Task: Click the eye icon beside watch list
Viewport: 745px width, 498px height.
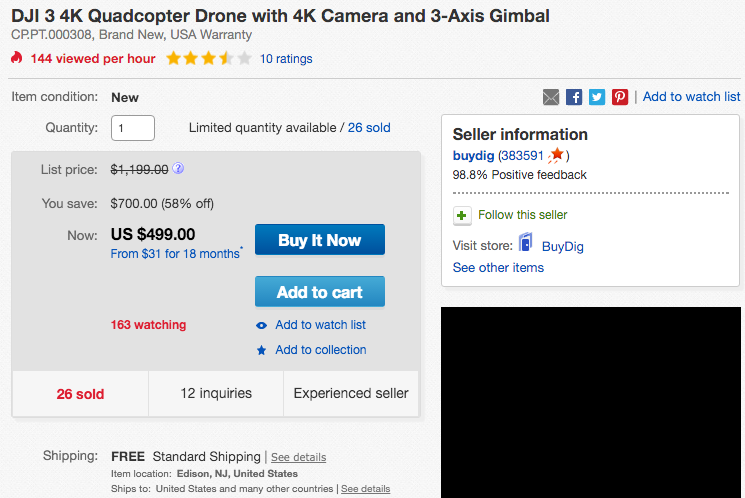Action: pyautogui.click(x=261, y=326)
